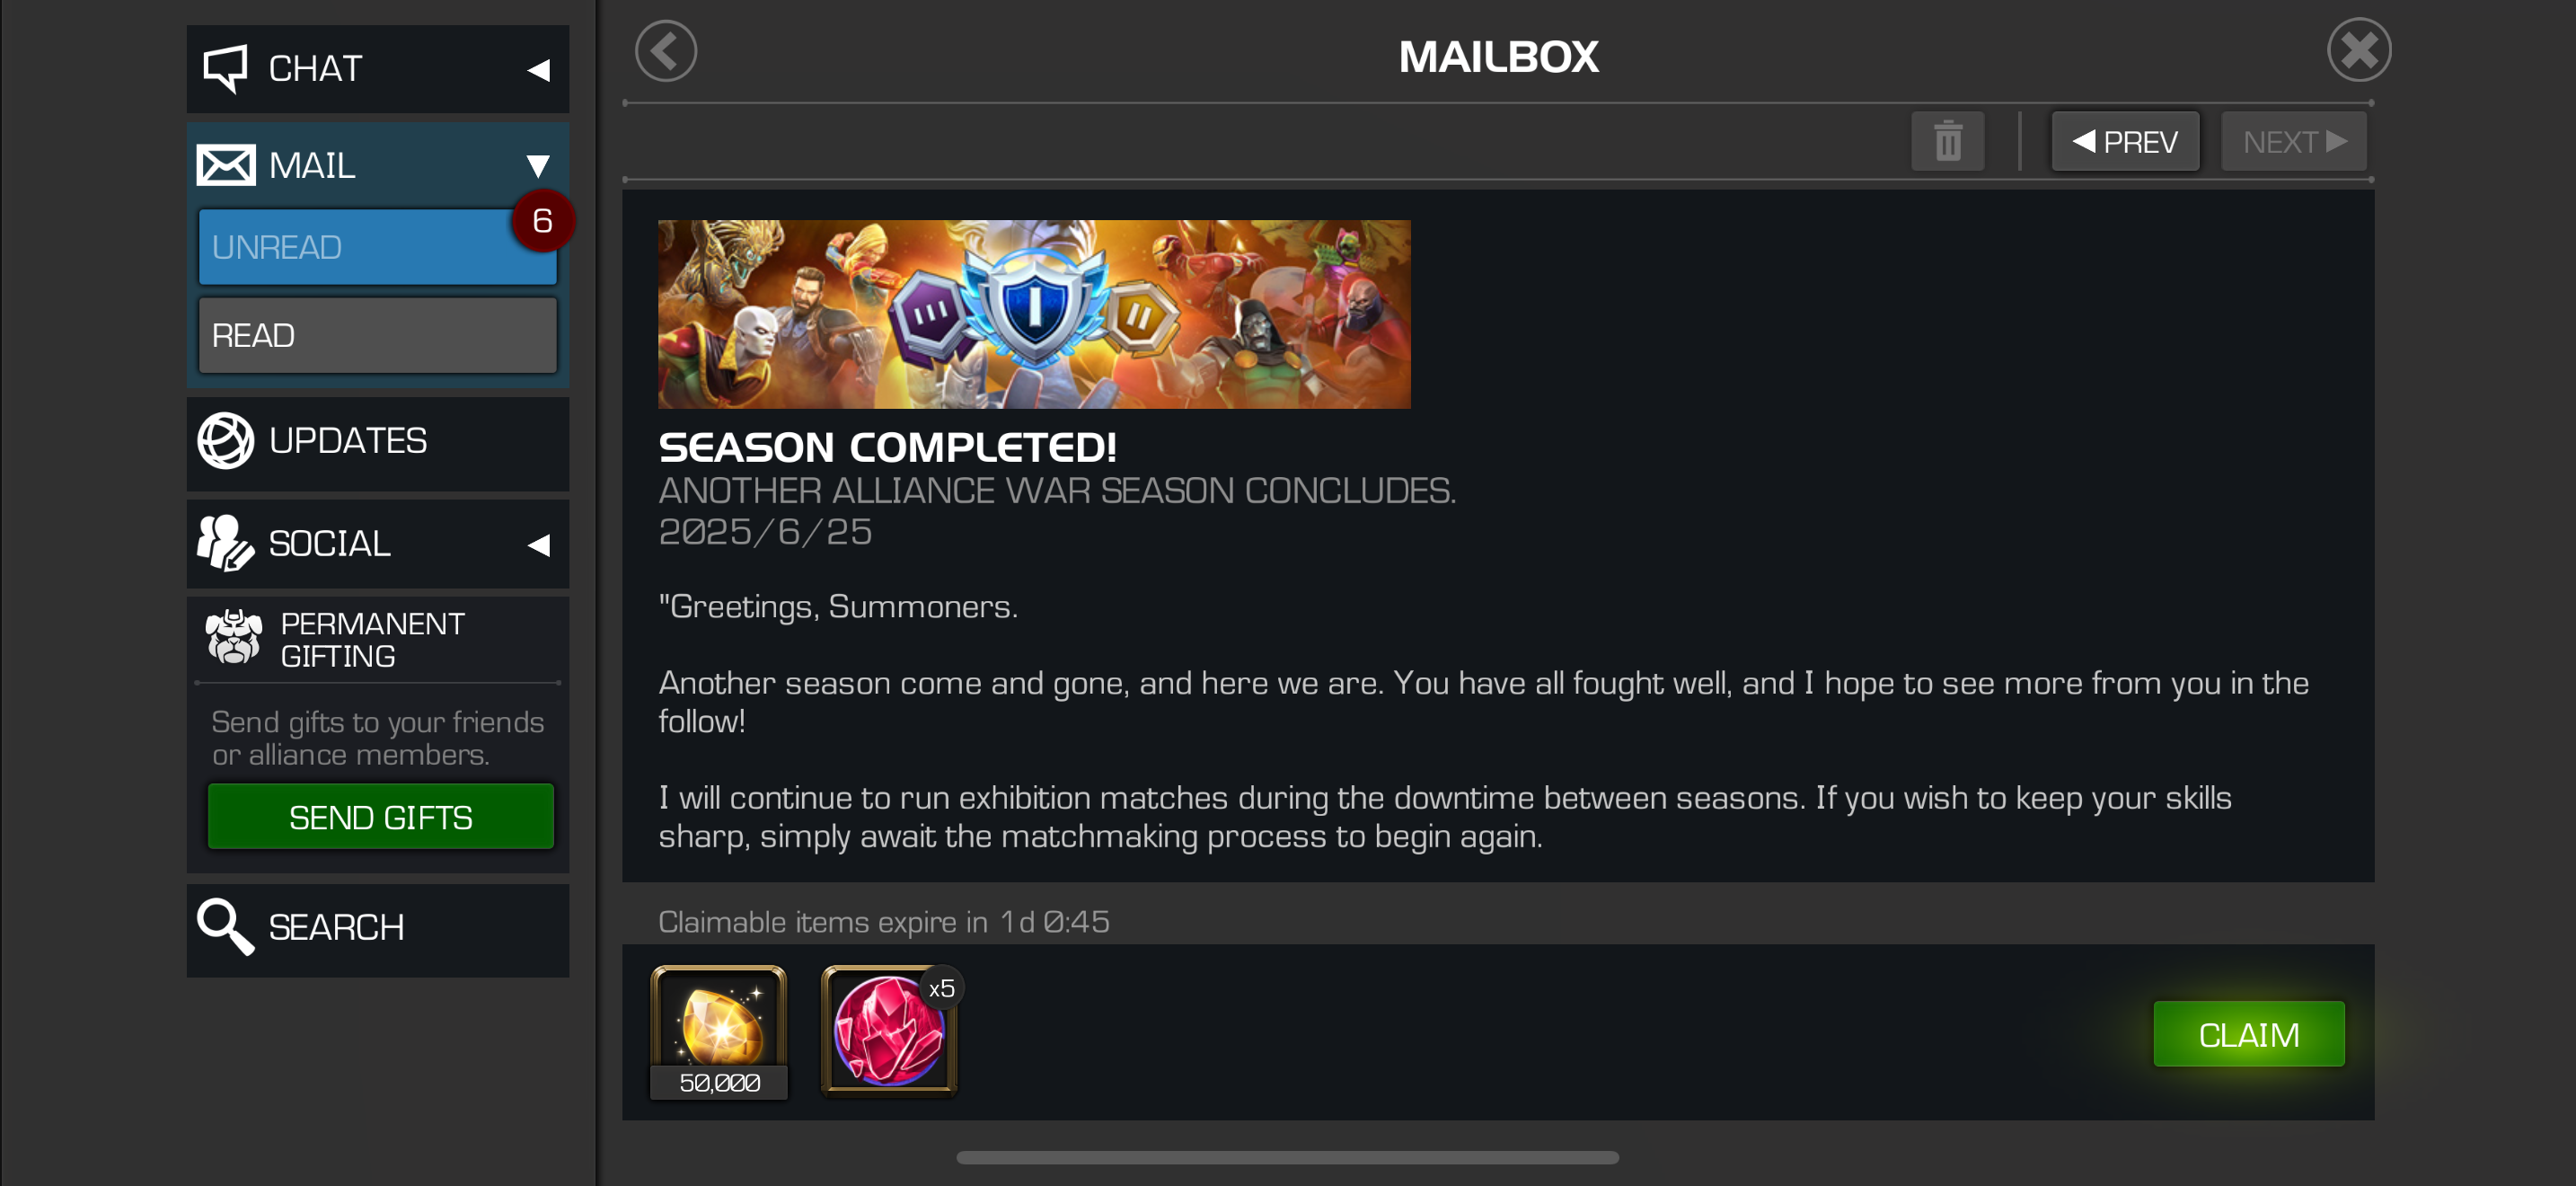Open Updates via the globe icon
This screenshot has height=1186, width=2576.
(226, 440)
